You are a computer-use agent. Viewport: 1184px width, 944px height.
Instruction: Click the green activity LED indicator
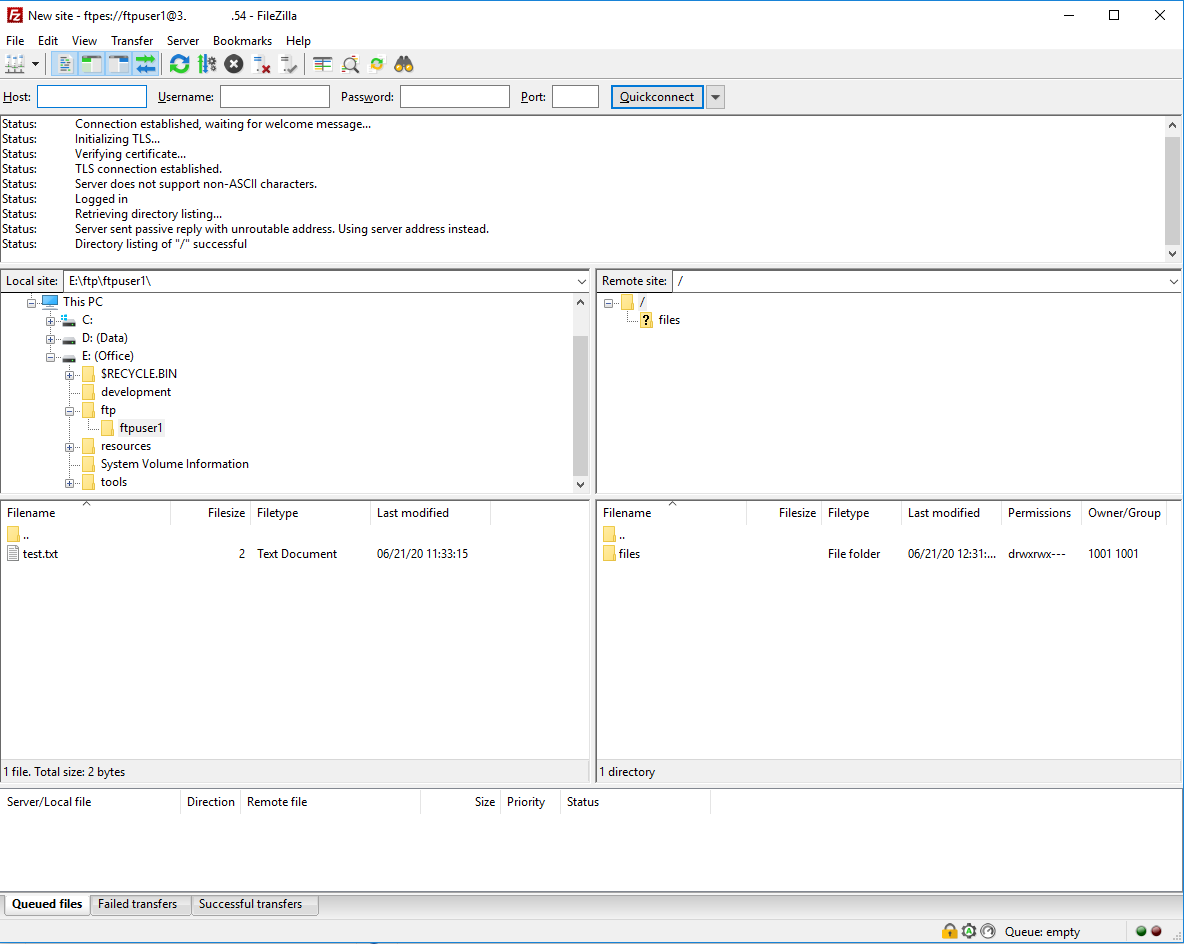(x=1142, y=931)
